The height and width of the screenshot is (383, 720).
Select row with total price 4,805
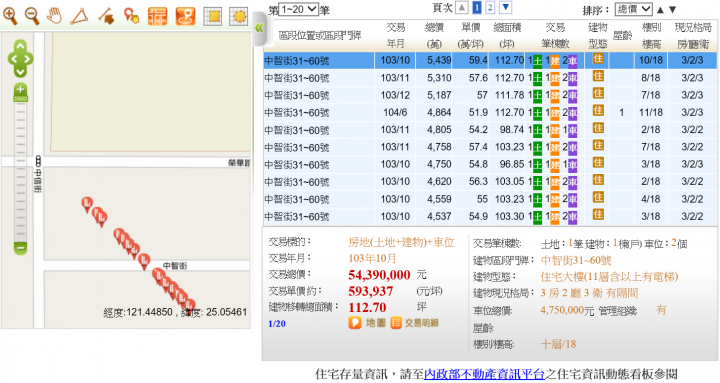click(490, 130)
